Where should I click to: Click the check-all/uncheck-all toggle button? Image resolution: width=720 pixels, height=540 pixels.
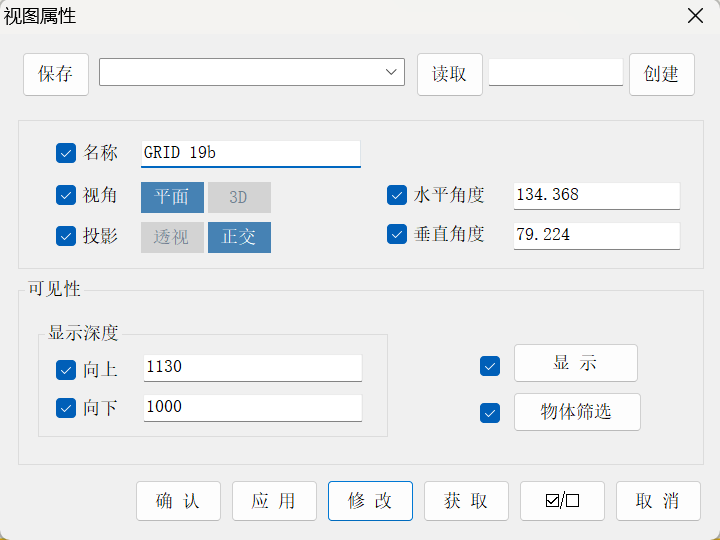[562, 501]
